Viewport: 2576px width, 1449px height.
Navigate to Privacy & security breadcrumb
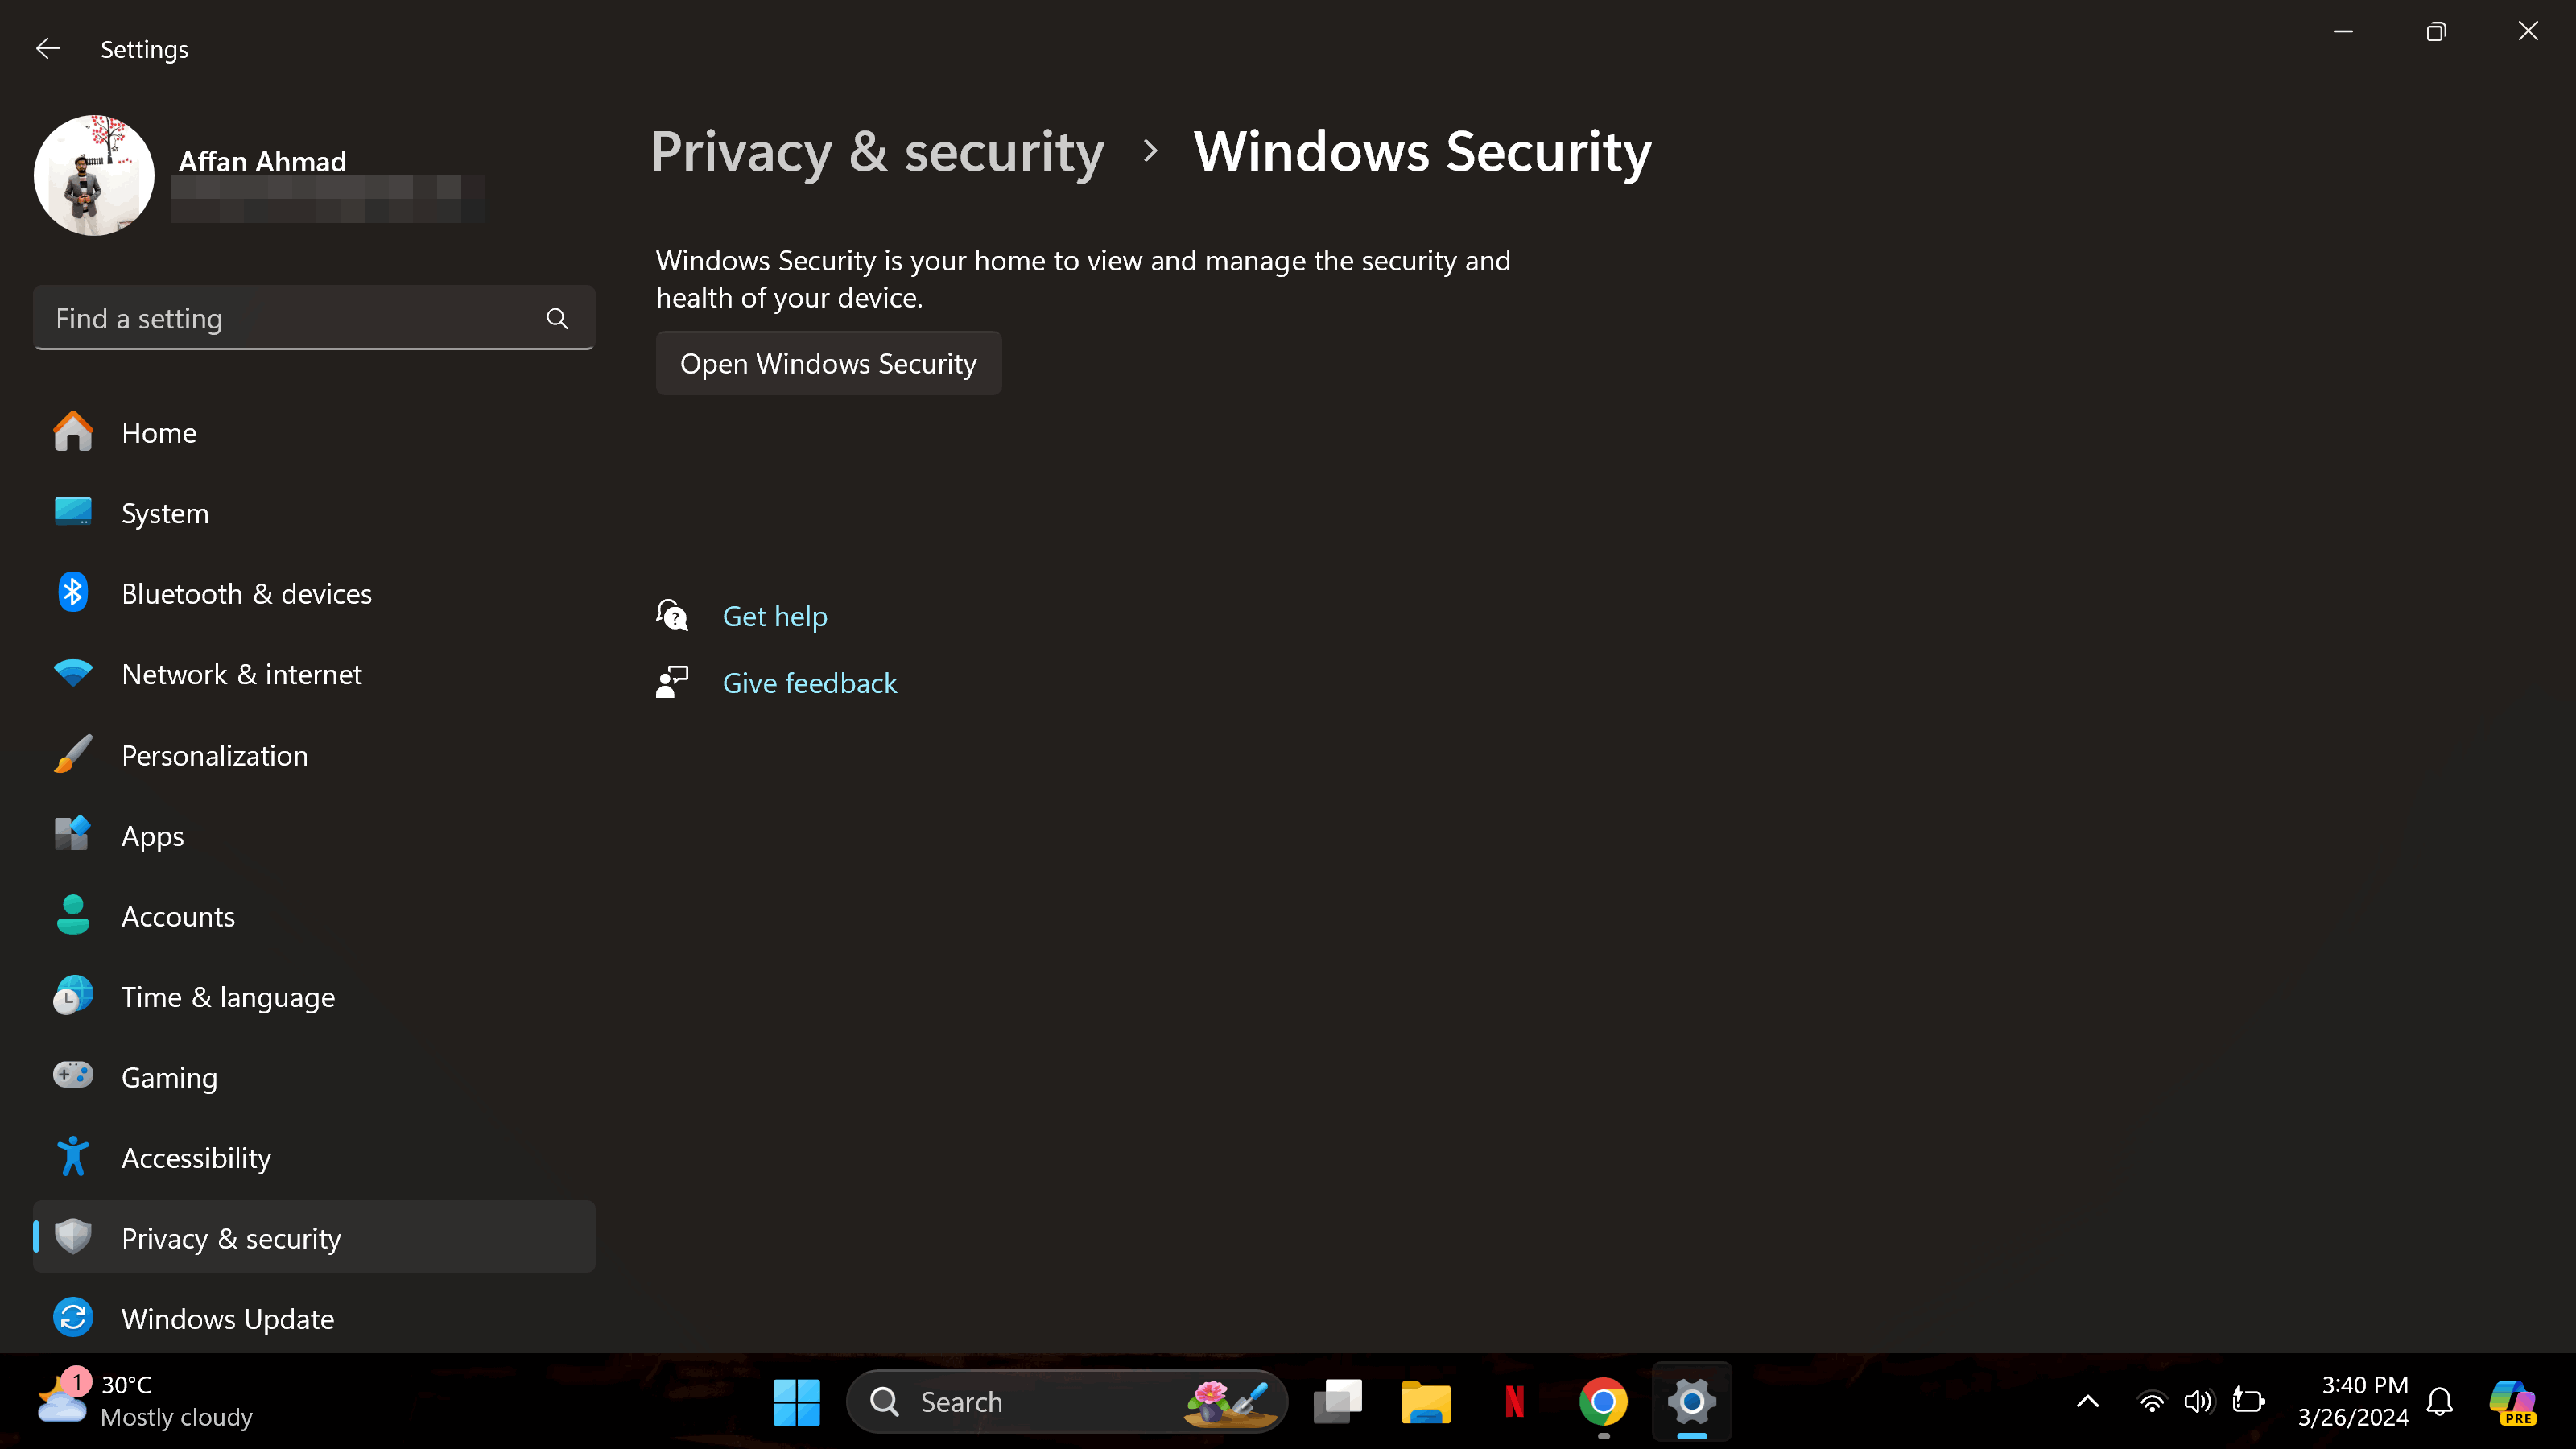[877, 152]
